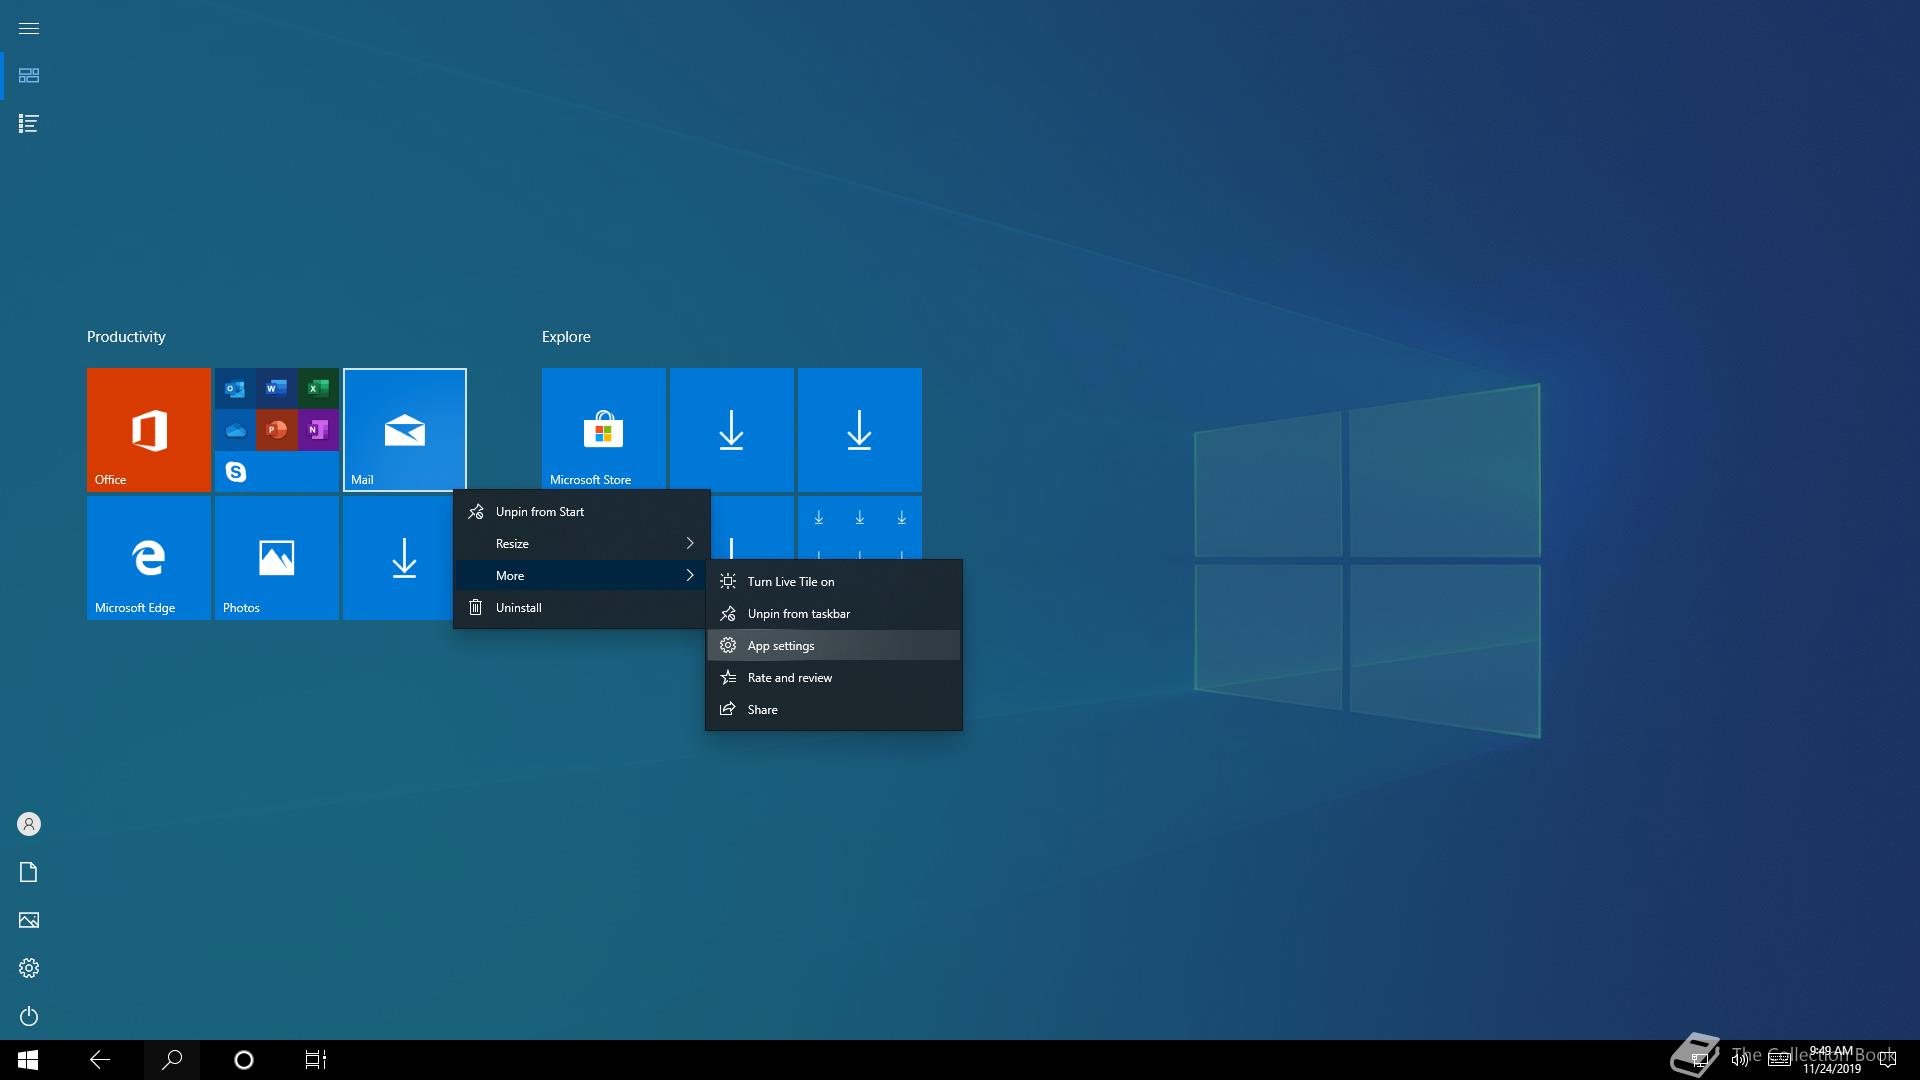The width and height of the screenshot is (1920, 1080).
Task: Switch to pinned tiles view
Action: pos(29,76)
